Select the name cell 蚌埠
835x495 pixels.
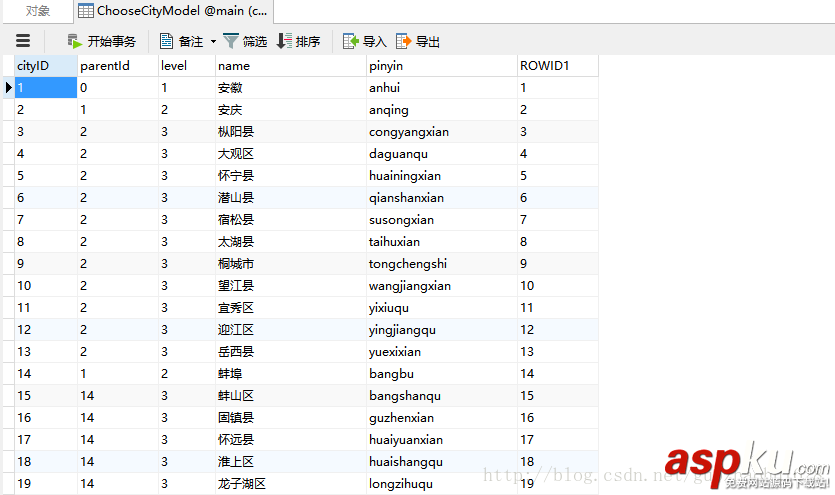pyautogui.click(x=291, y=374)
